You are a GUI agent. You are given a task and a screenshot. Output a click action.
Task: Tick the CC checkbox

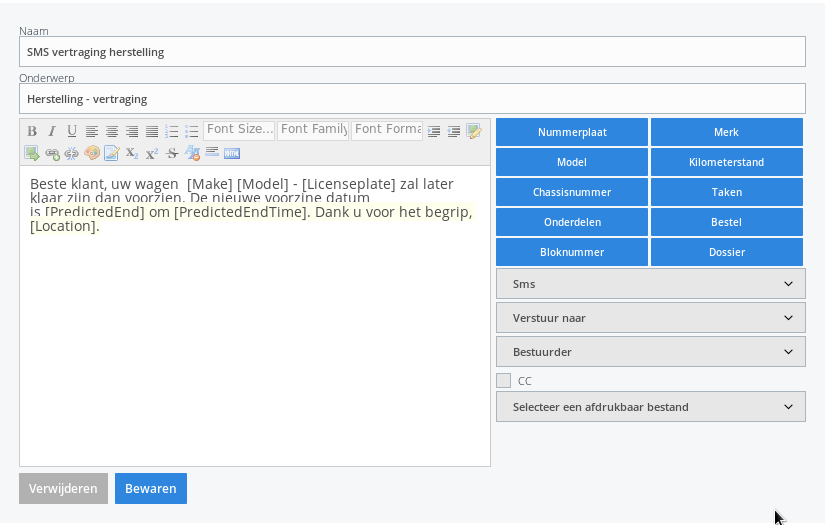click(x=503, y=381)
